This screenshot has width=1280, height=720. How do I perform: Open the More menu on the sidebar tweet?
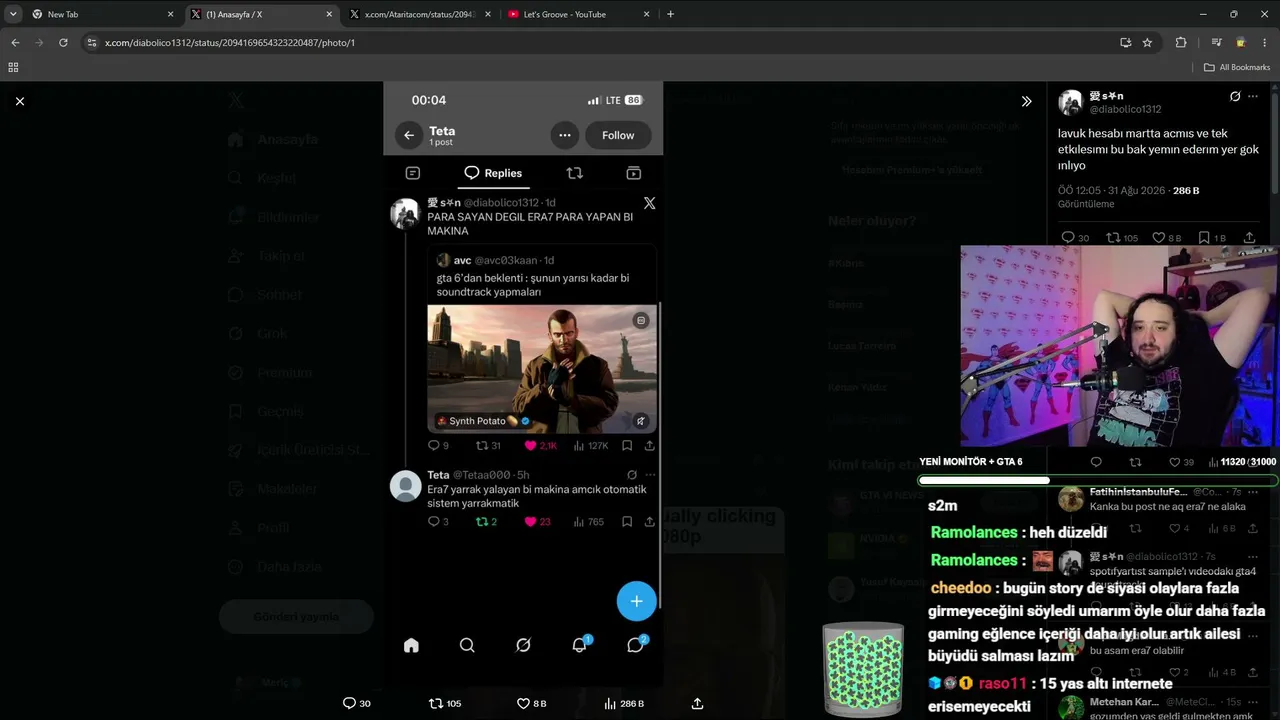(x=1253, y=96)
